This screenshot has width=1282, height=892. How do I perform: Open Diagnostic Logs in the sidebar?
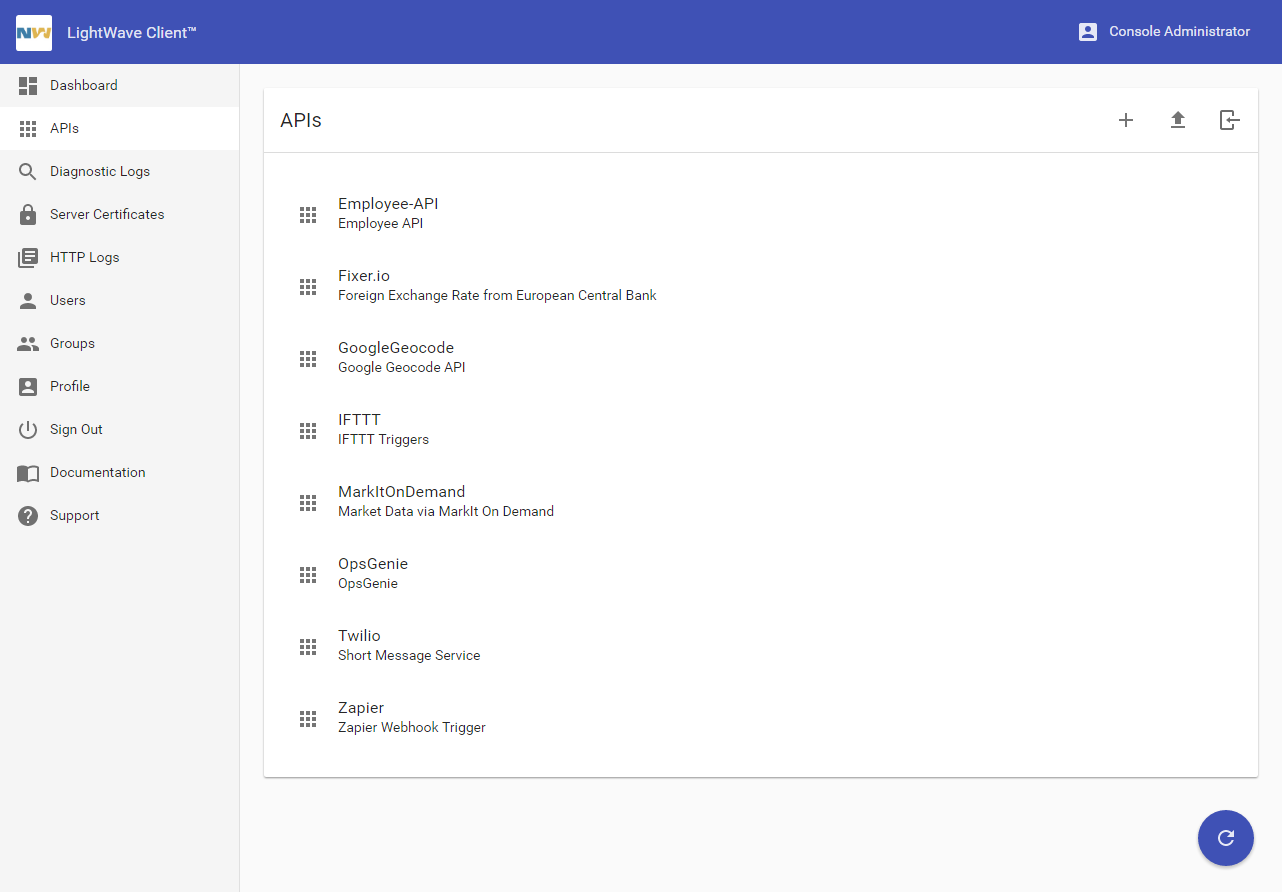(100, 172)
